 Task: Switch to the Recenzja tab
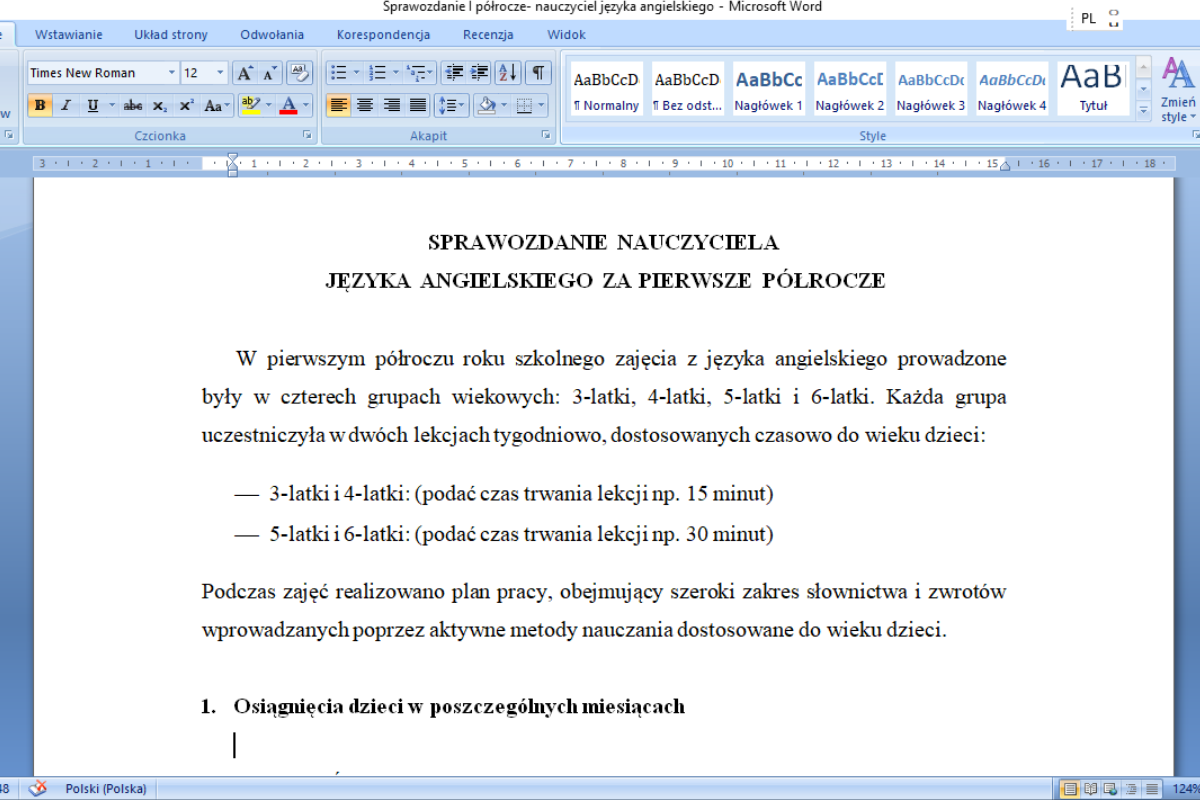(488, 35)
